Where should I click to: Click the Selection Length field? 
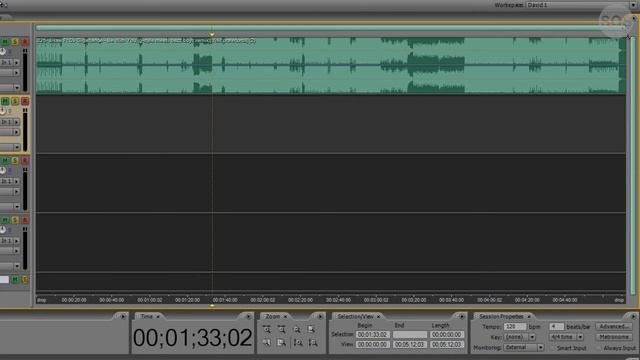tap(447, 335)
